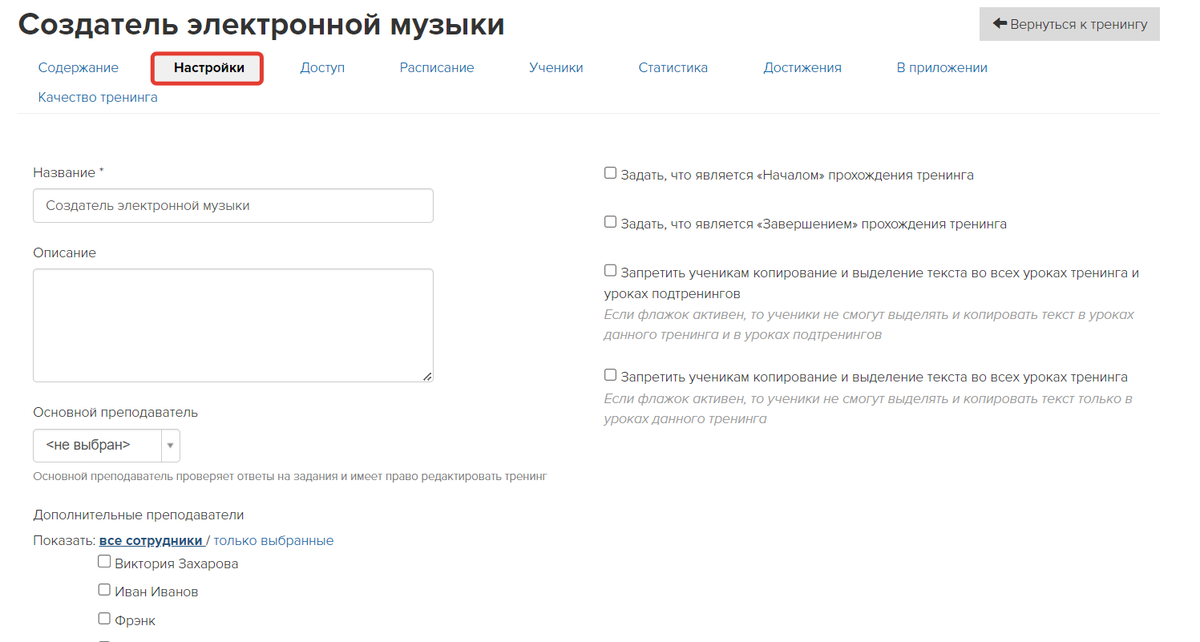This screenshot has width=1200, height=642.
Task: Switch to the Достижения tab
Action: click(802, 68)
